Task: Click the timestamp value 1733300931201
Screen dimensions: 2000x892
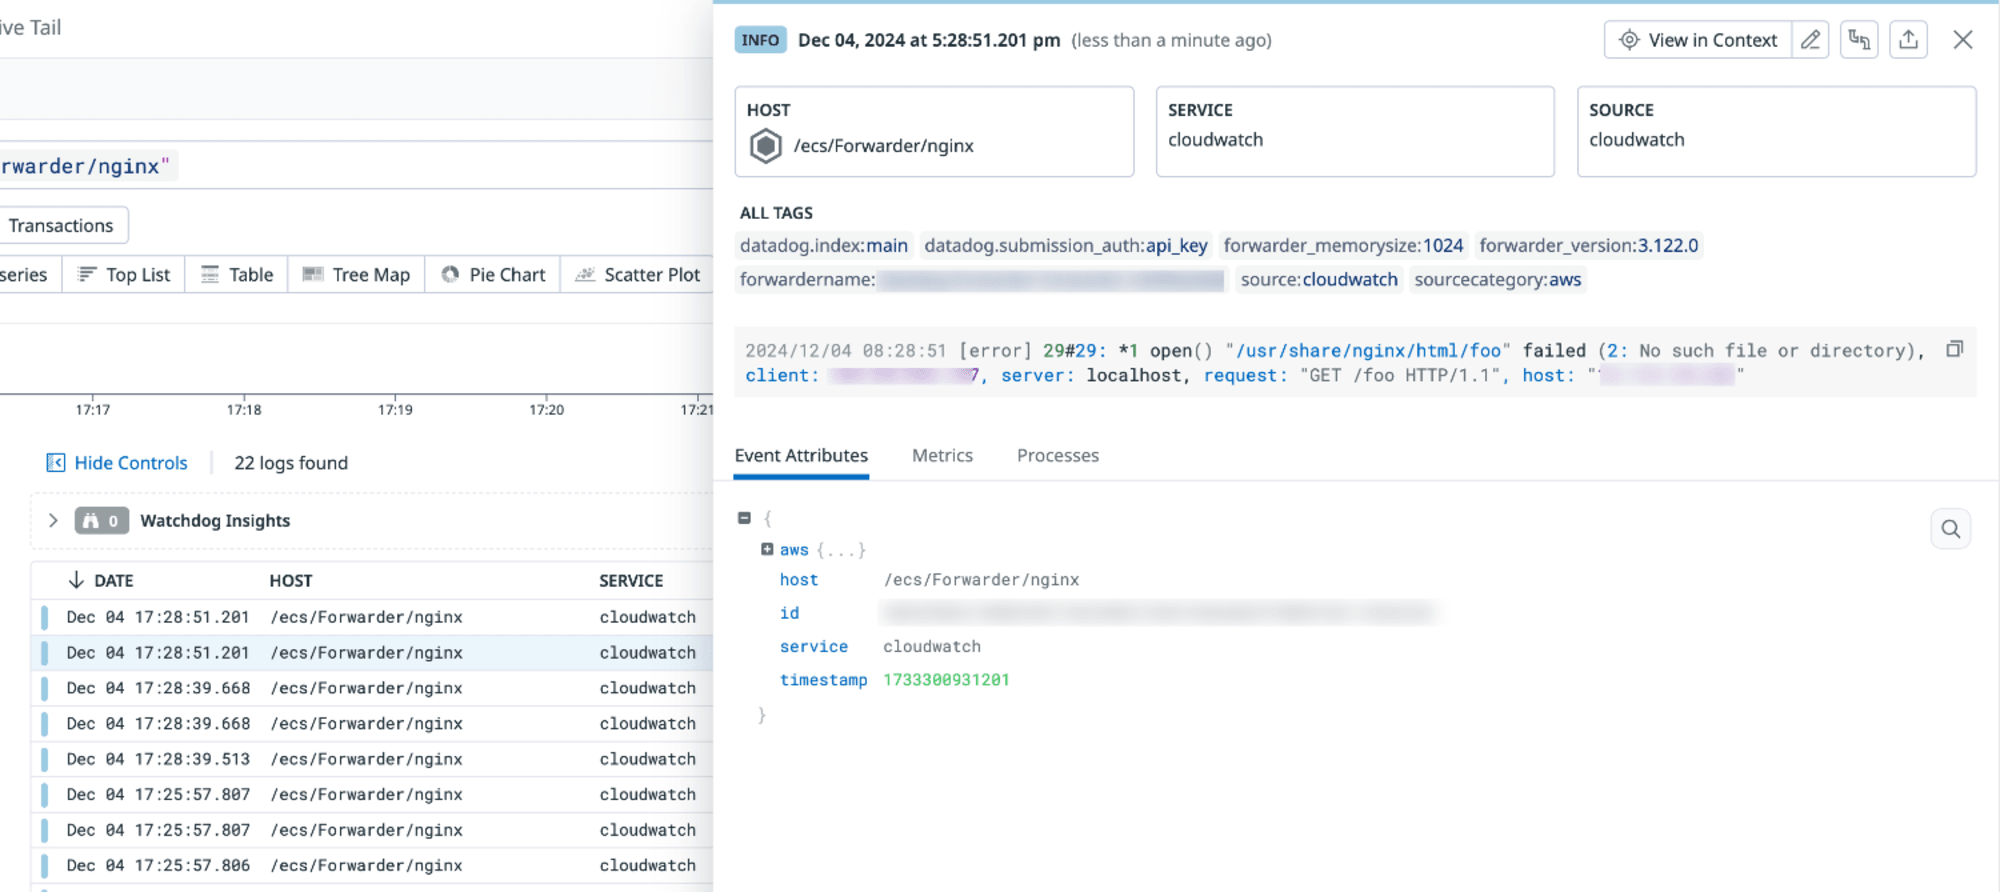Action: (x=946, y=680)
